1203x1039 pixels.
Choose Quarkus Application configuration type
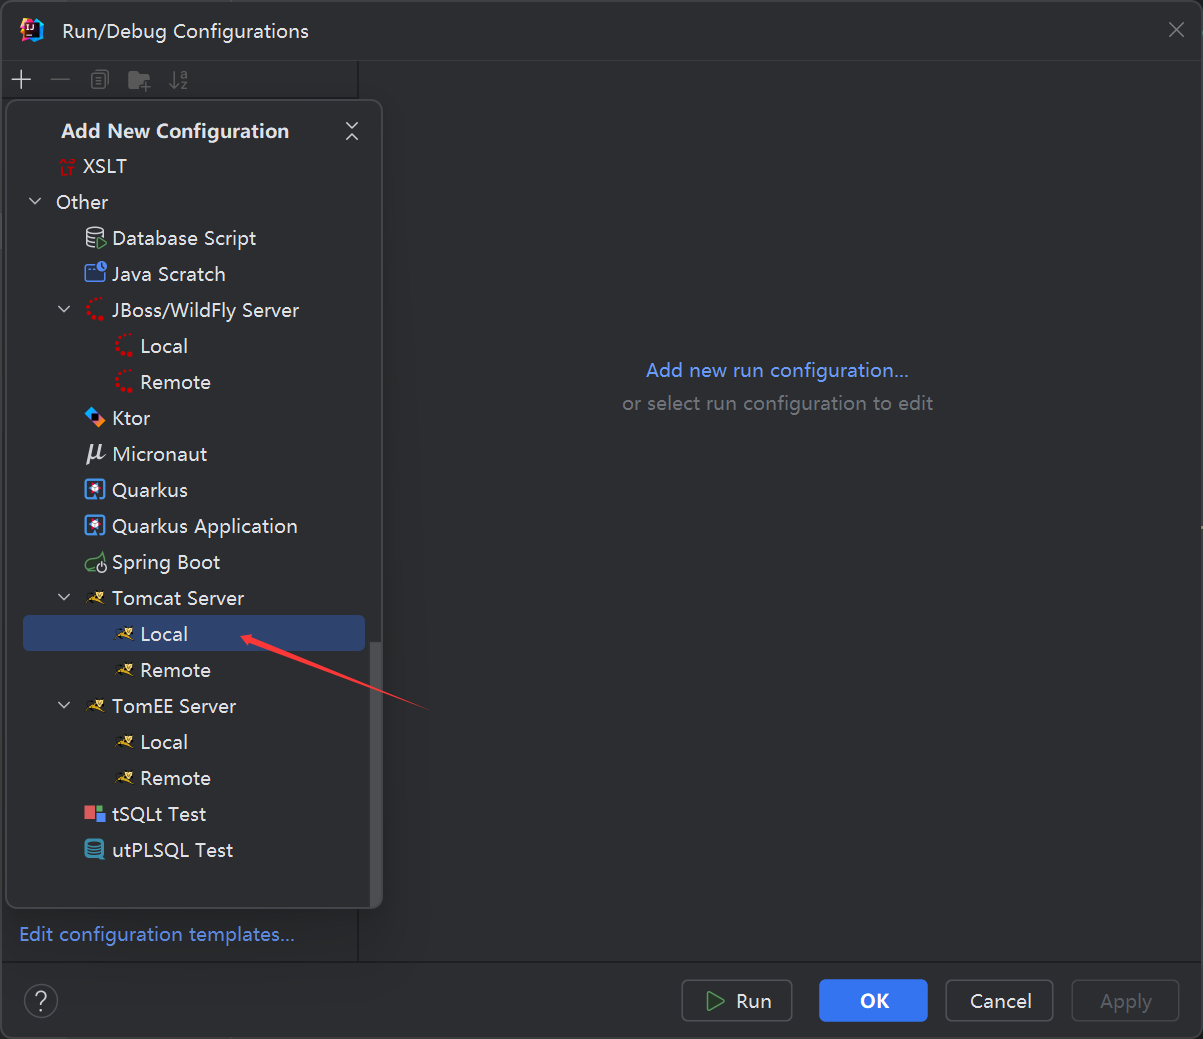coord(194,526)
